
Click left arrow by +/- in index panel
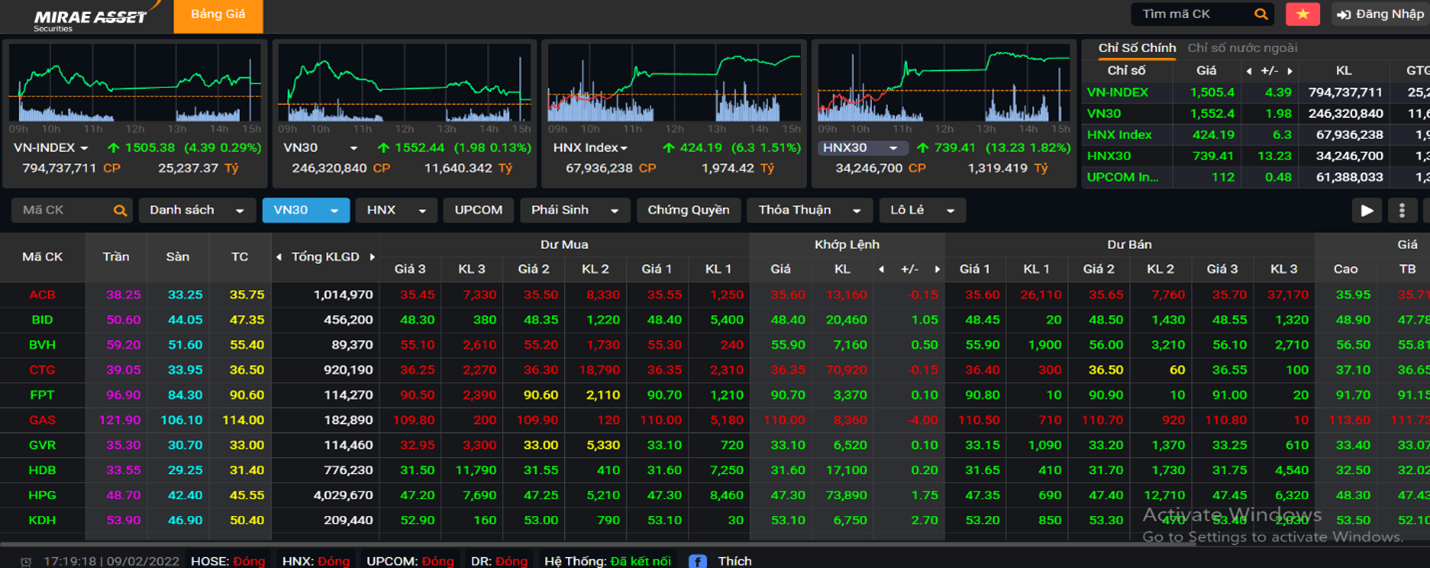(x=1248, y=71)
